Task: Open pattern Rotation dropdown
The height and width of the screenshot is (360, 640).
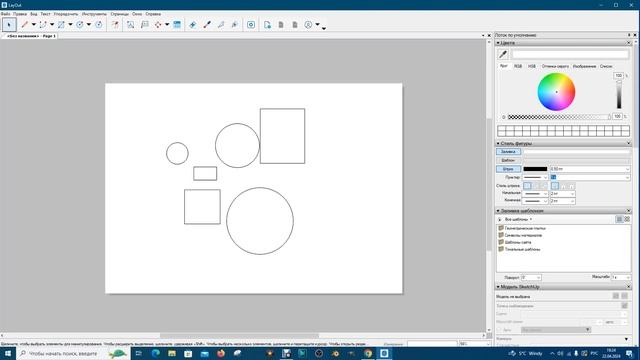Action: click(x=538, y=278)
